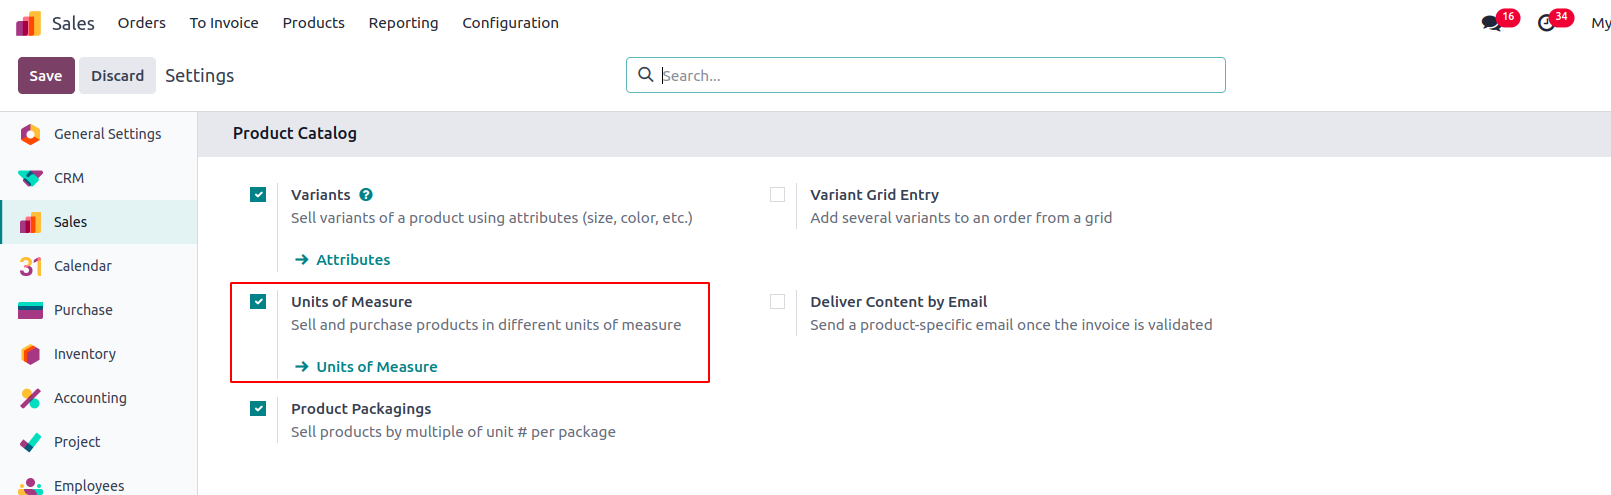Open the Orders menu
This screenshot has height=495, width=1611.
[x=142, y=23]
